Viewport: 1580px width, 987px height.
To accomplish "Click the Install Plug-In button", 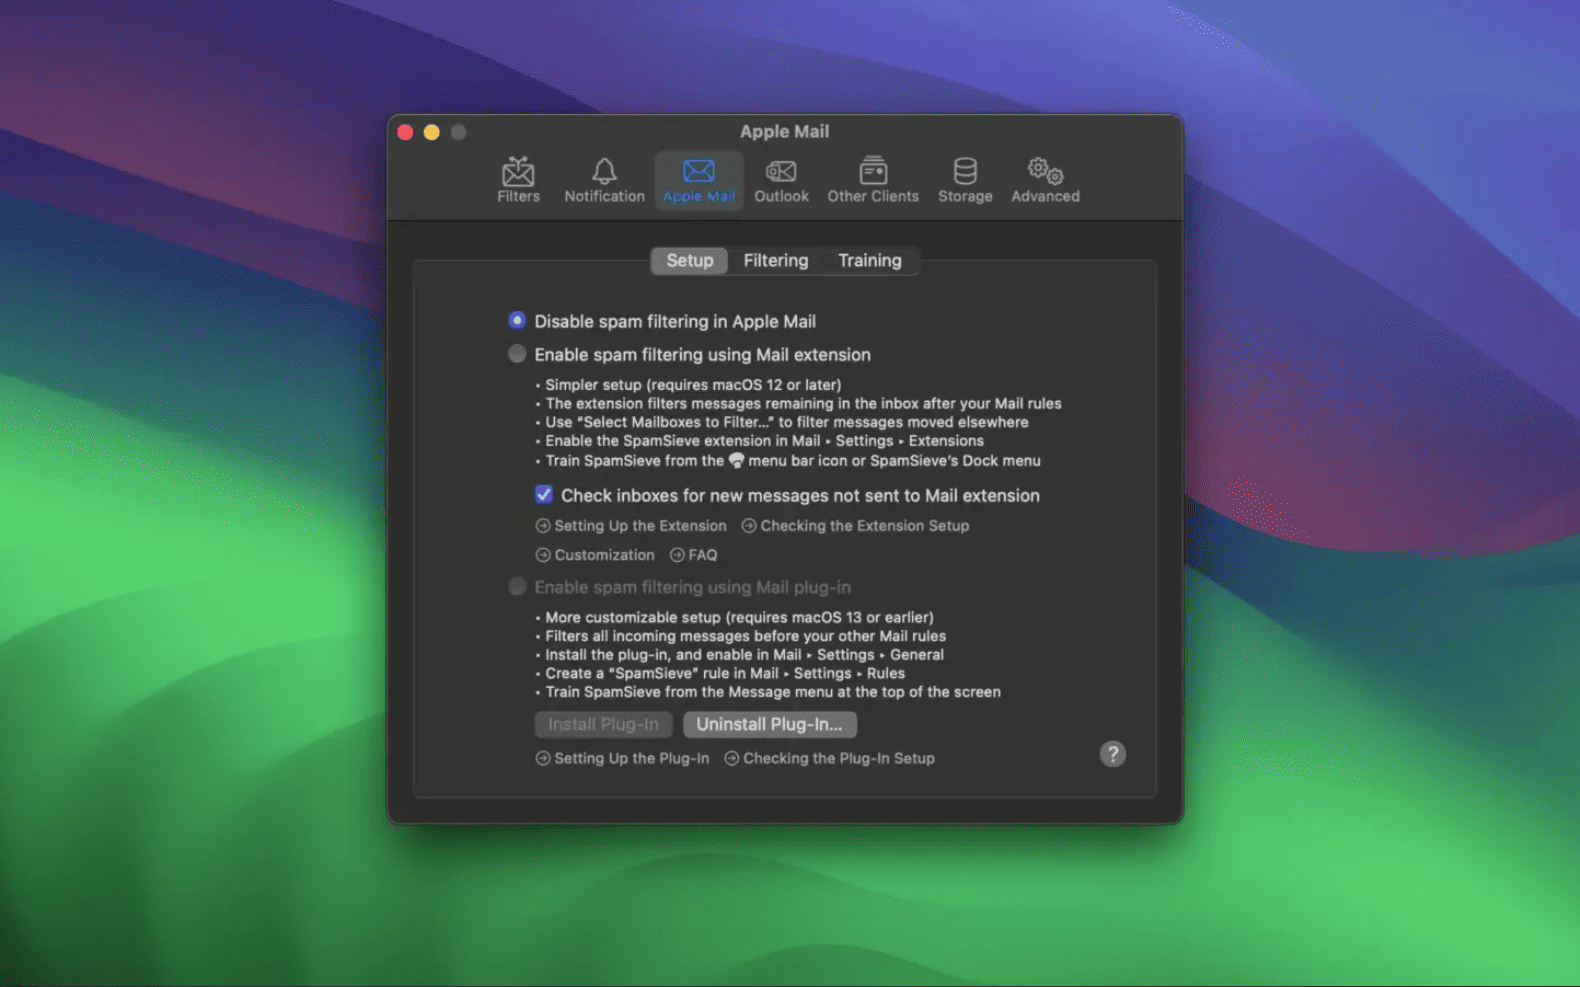I will (x=603, y=724).
